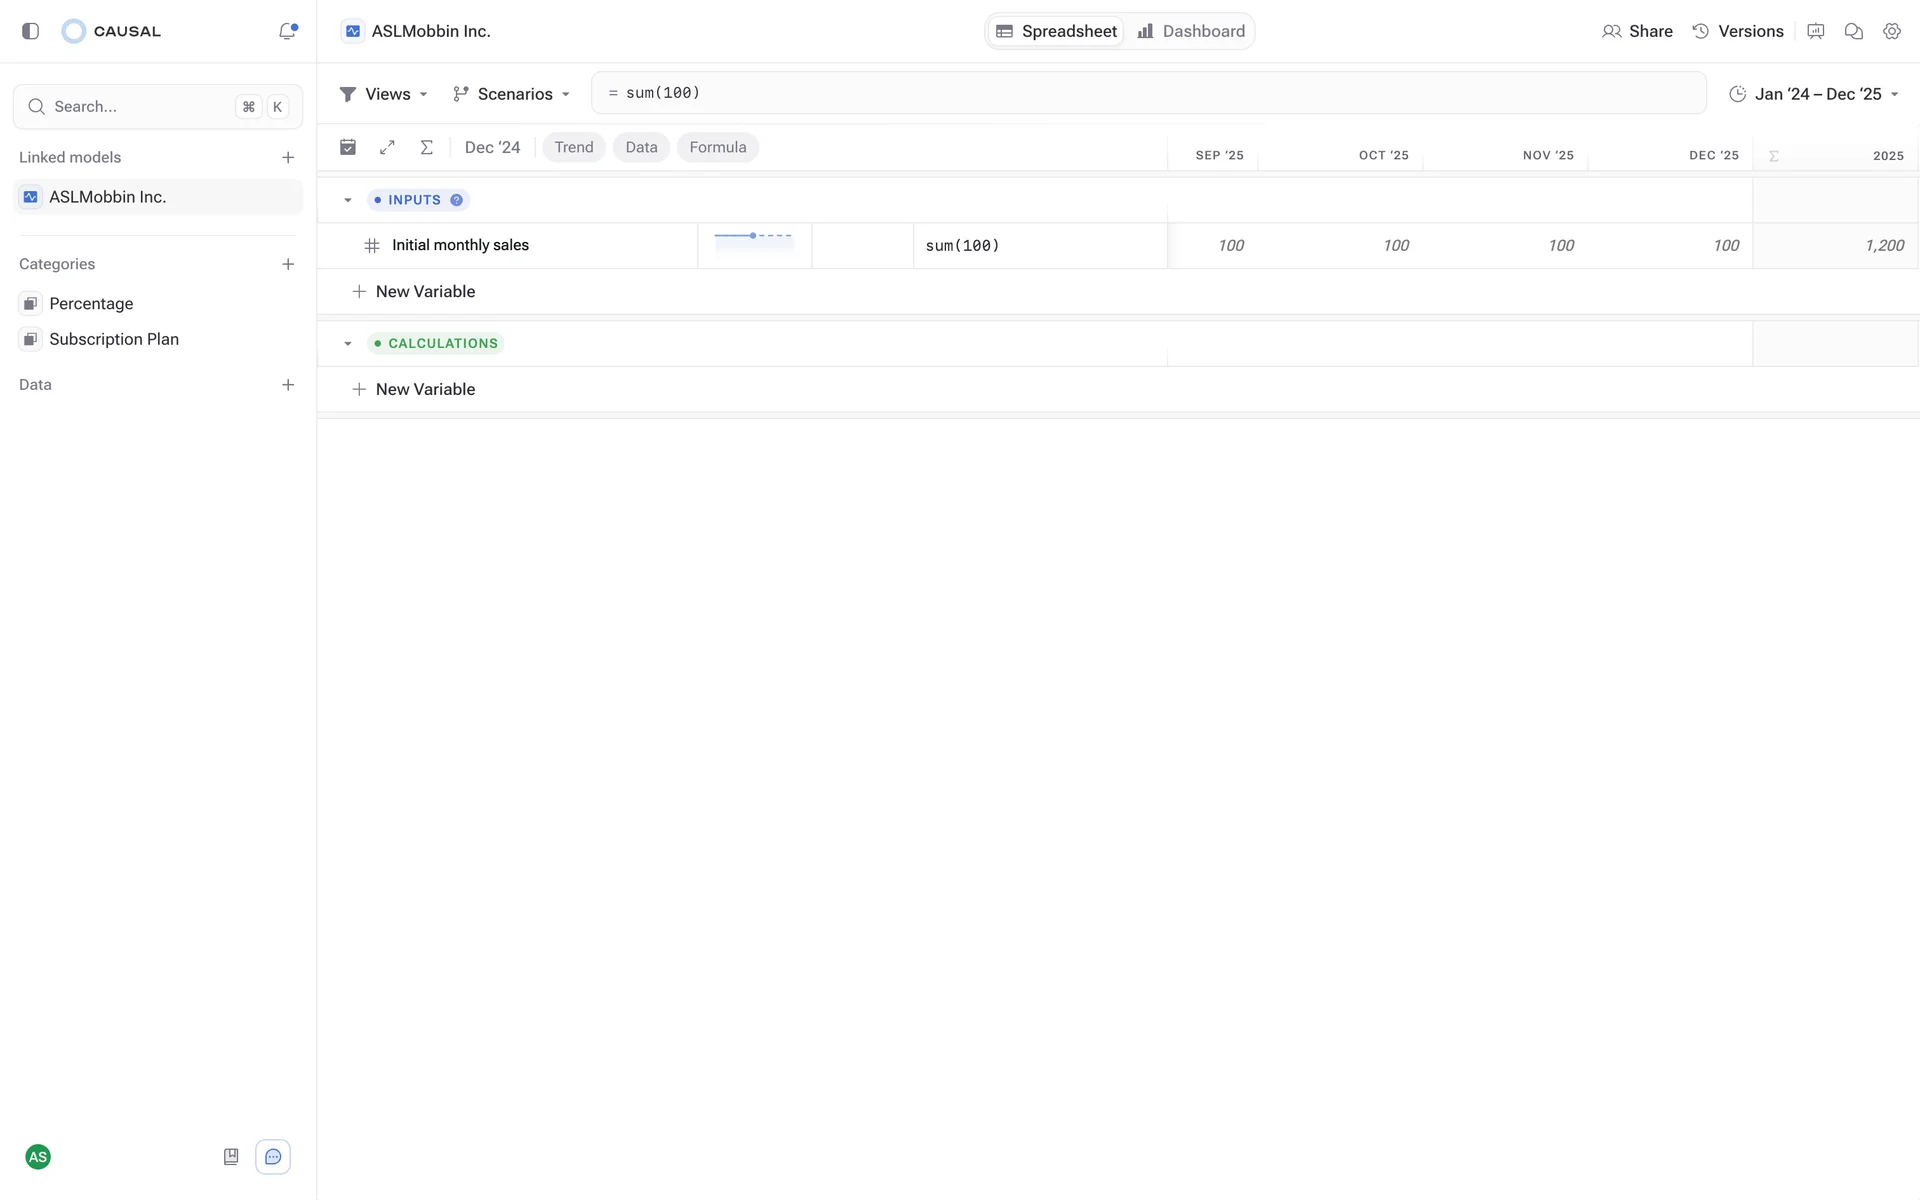The height and width of the screenshot is (1200, 1920).
Task: Open the Scenarios dropdown
Action: [511, 94]
